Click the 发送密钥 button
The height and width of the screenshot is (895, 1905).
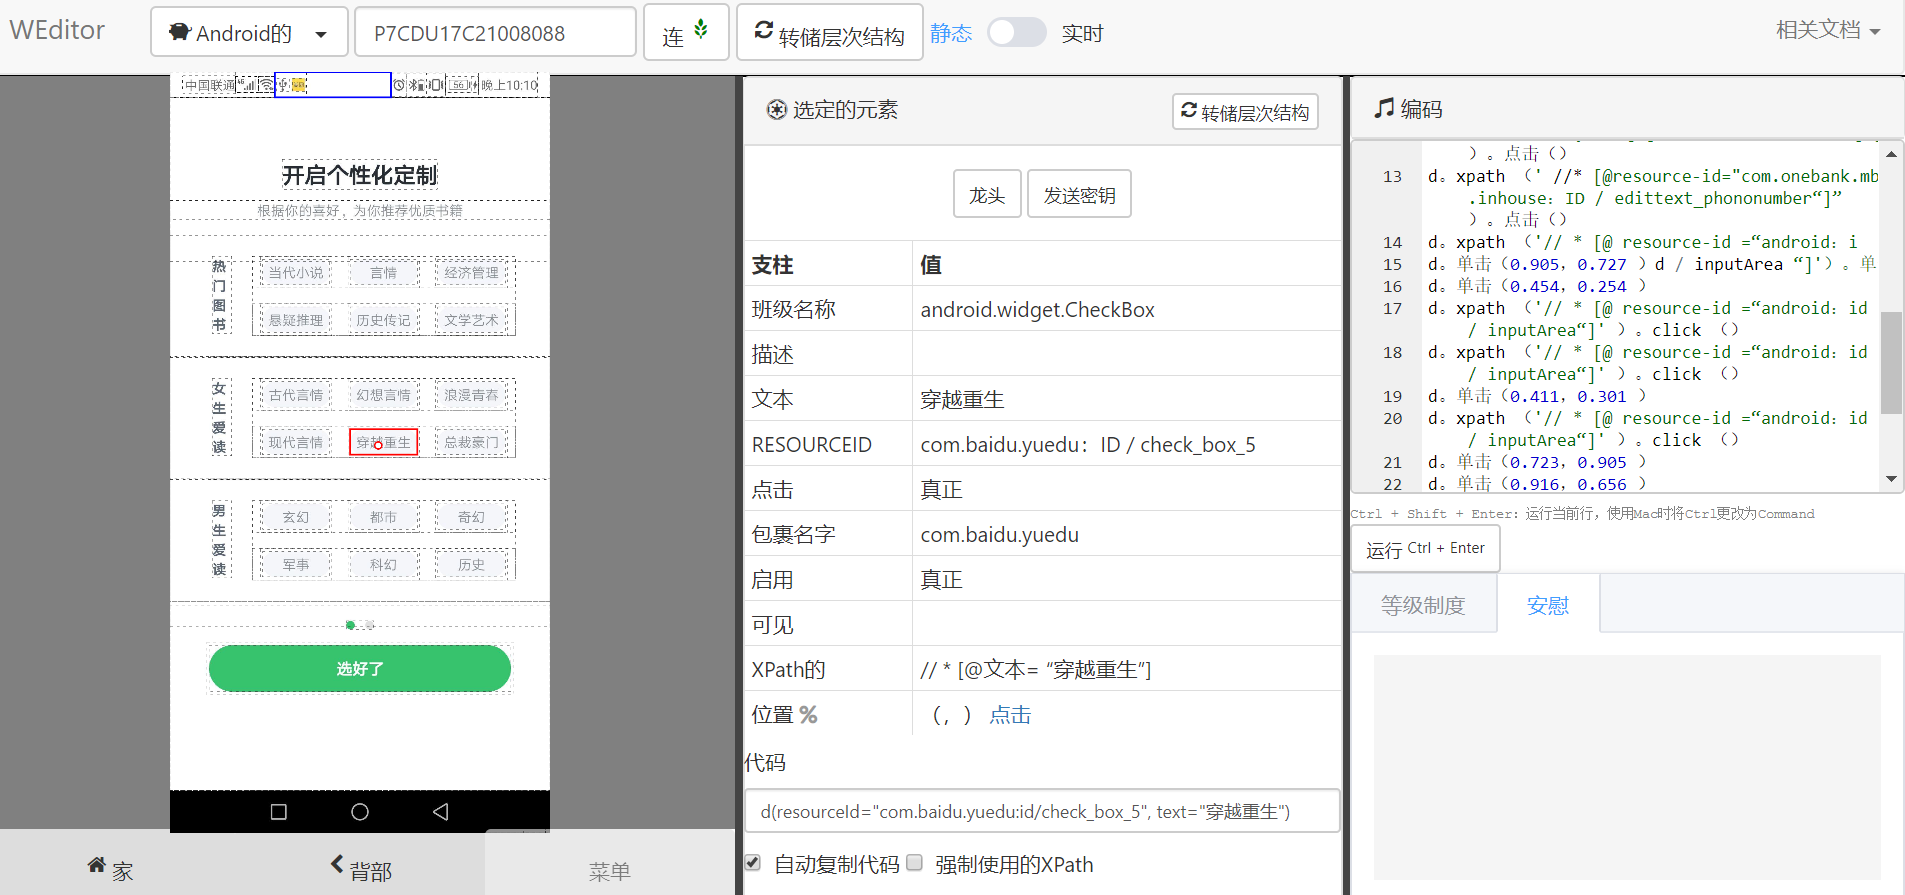point(1079,195)
